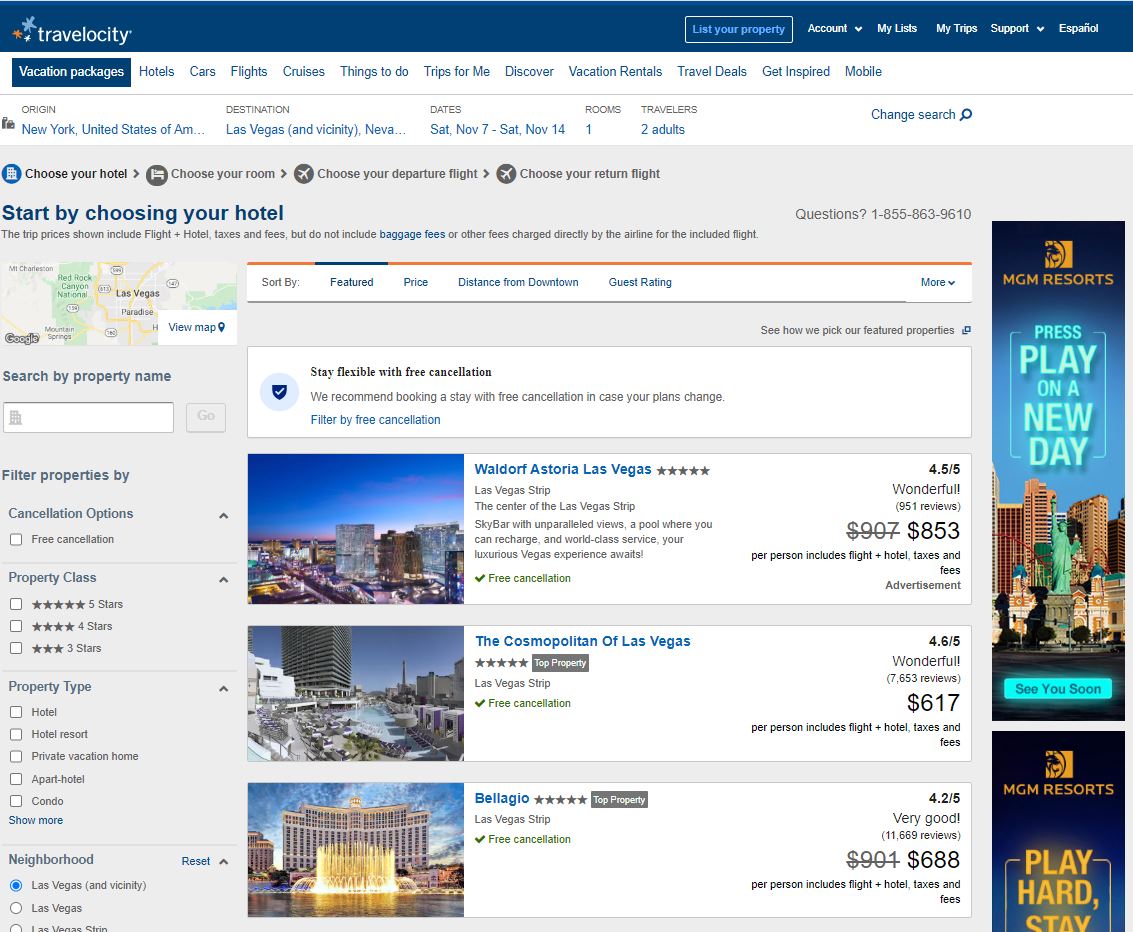
Task: Click the bed icon for Choose your room
Action: coord(156,174)
